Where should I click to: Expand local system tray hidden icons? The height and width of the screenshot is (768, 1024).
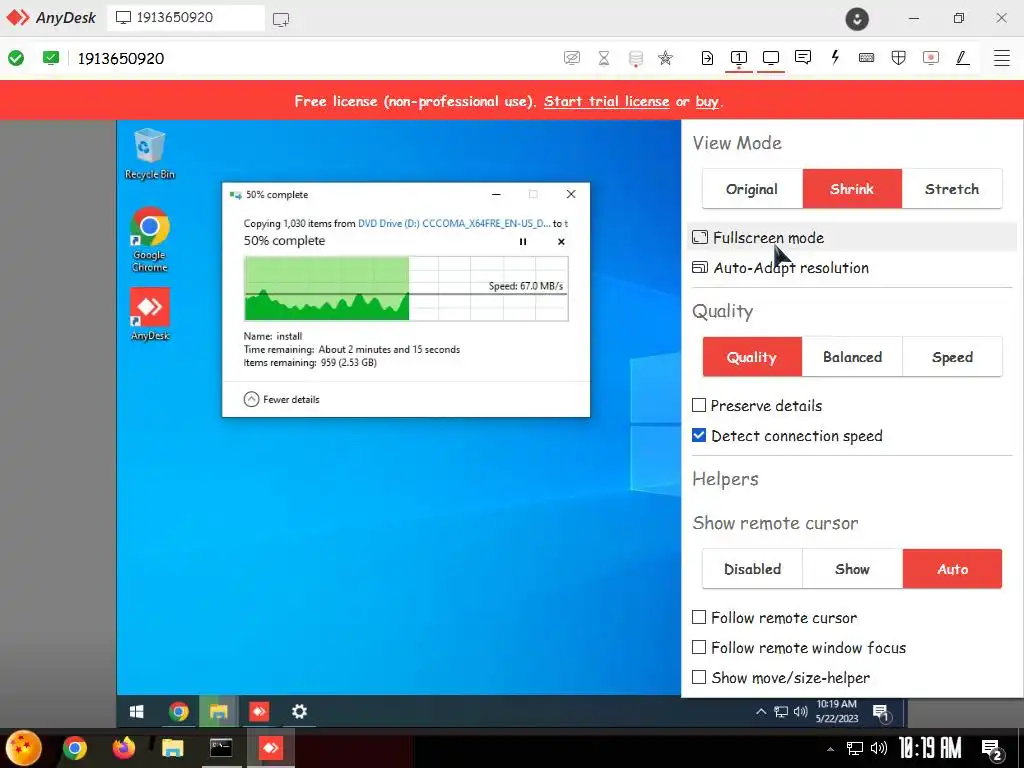pos(830,749)
